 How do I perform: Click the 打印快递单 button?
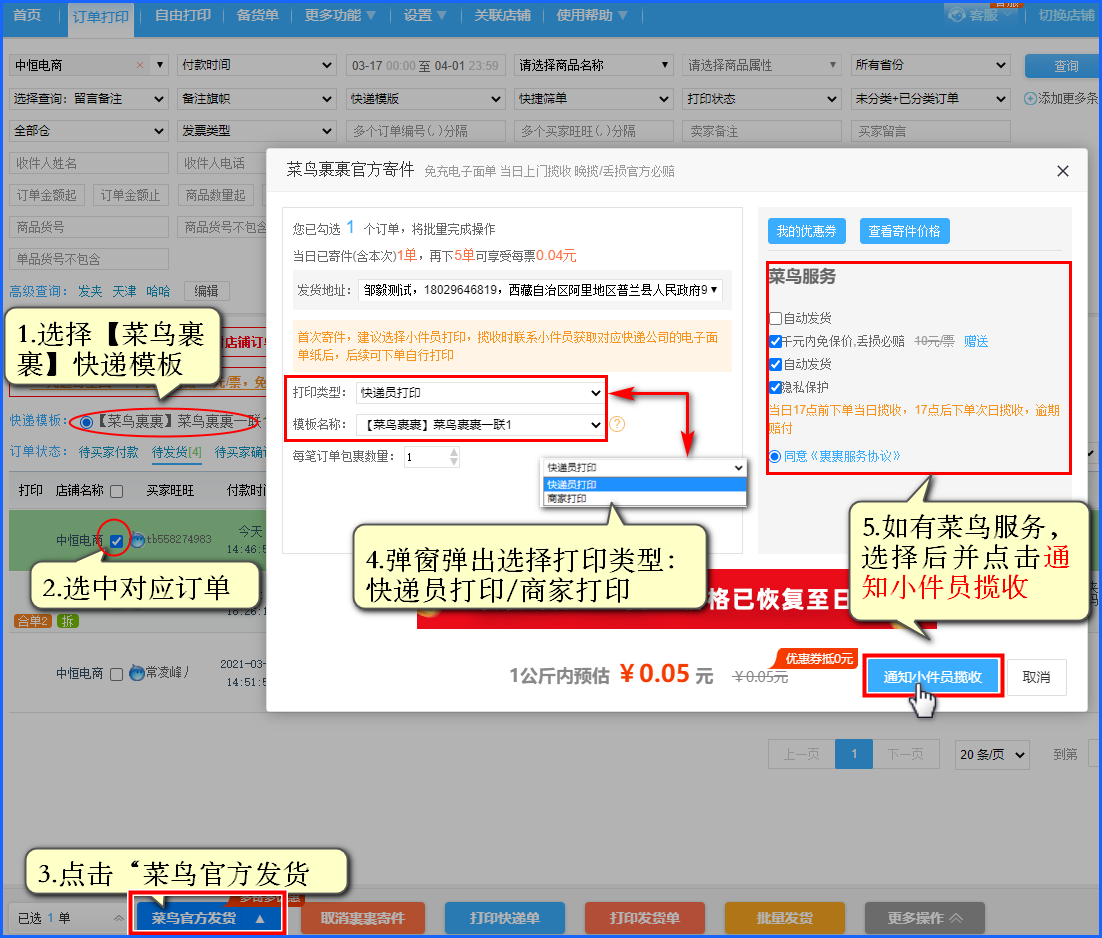pos(505,918)
